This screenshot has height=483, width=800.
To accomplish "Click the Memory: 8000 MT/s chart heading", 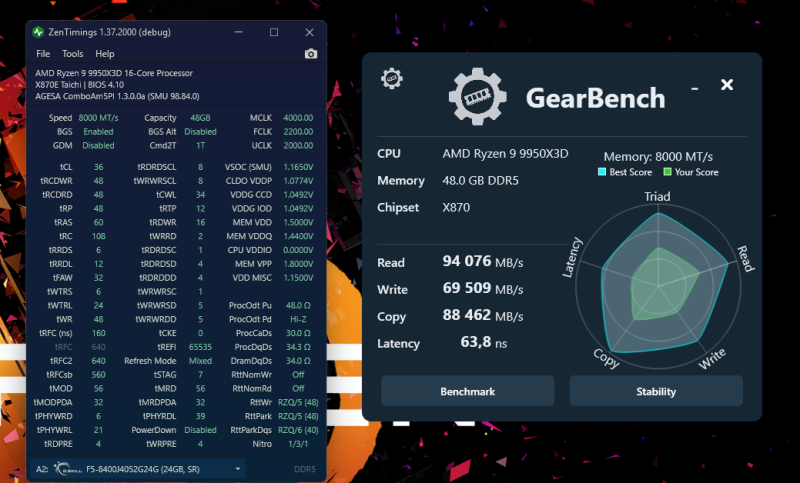I will [x=658, y=157].
